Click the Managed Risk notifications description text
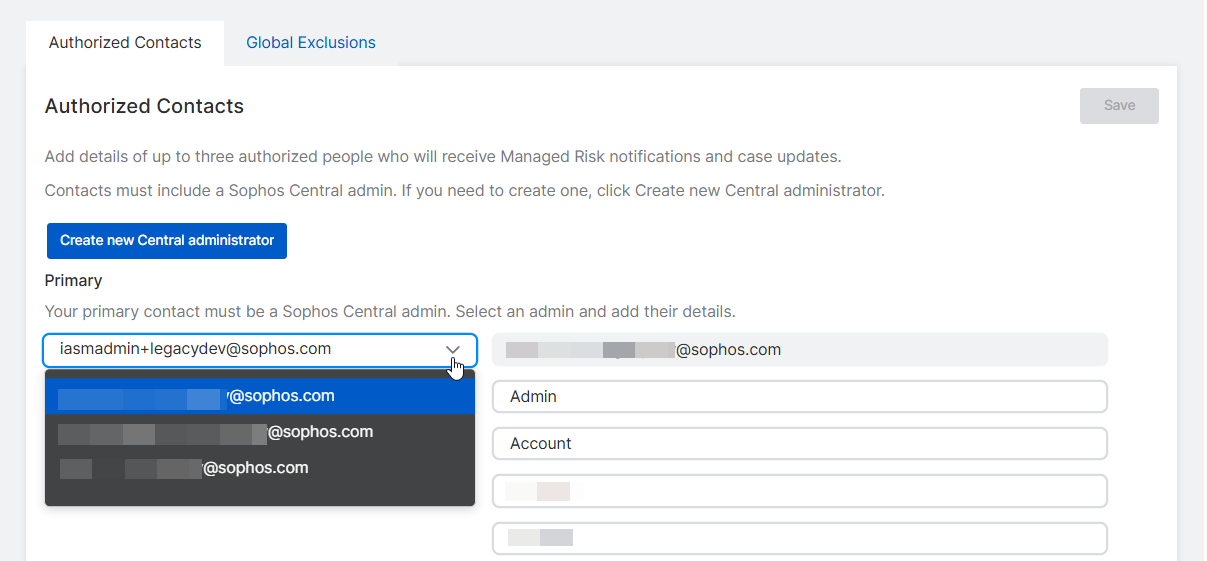The width and height of the screenshot is (1207, 561). (x=442, y=157)
